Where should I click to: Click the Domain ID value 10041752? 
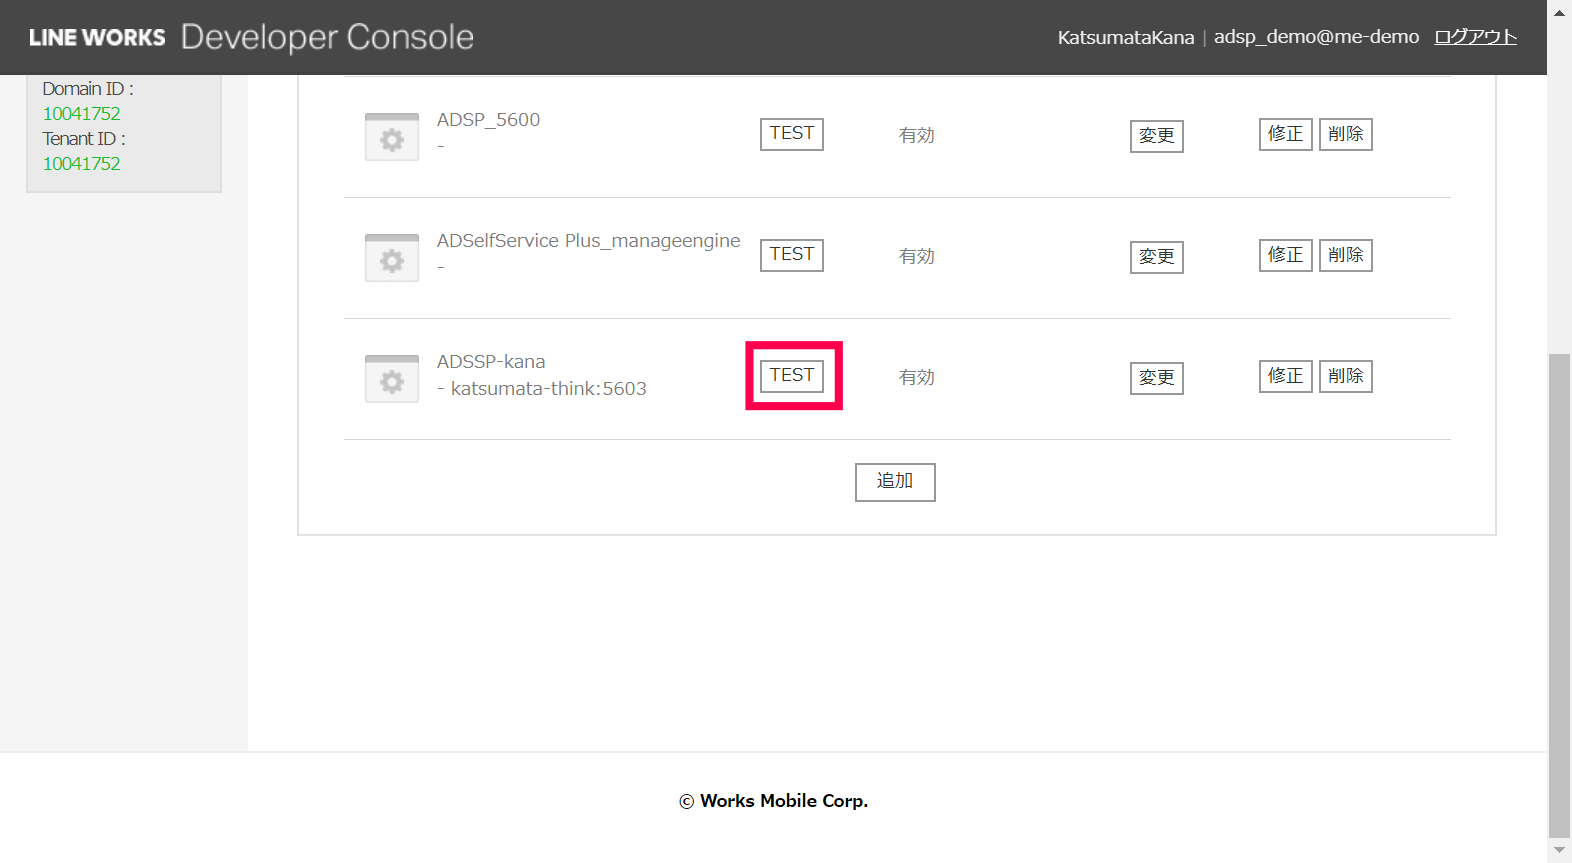click(81, 114)
